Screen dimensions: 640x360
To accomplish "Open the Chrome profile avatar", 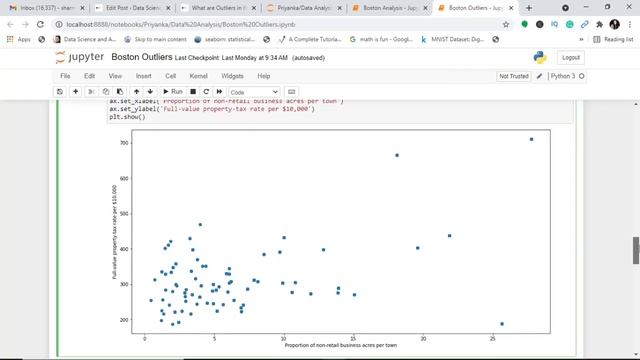I will click(x=615, y=24).
